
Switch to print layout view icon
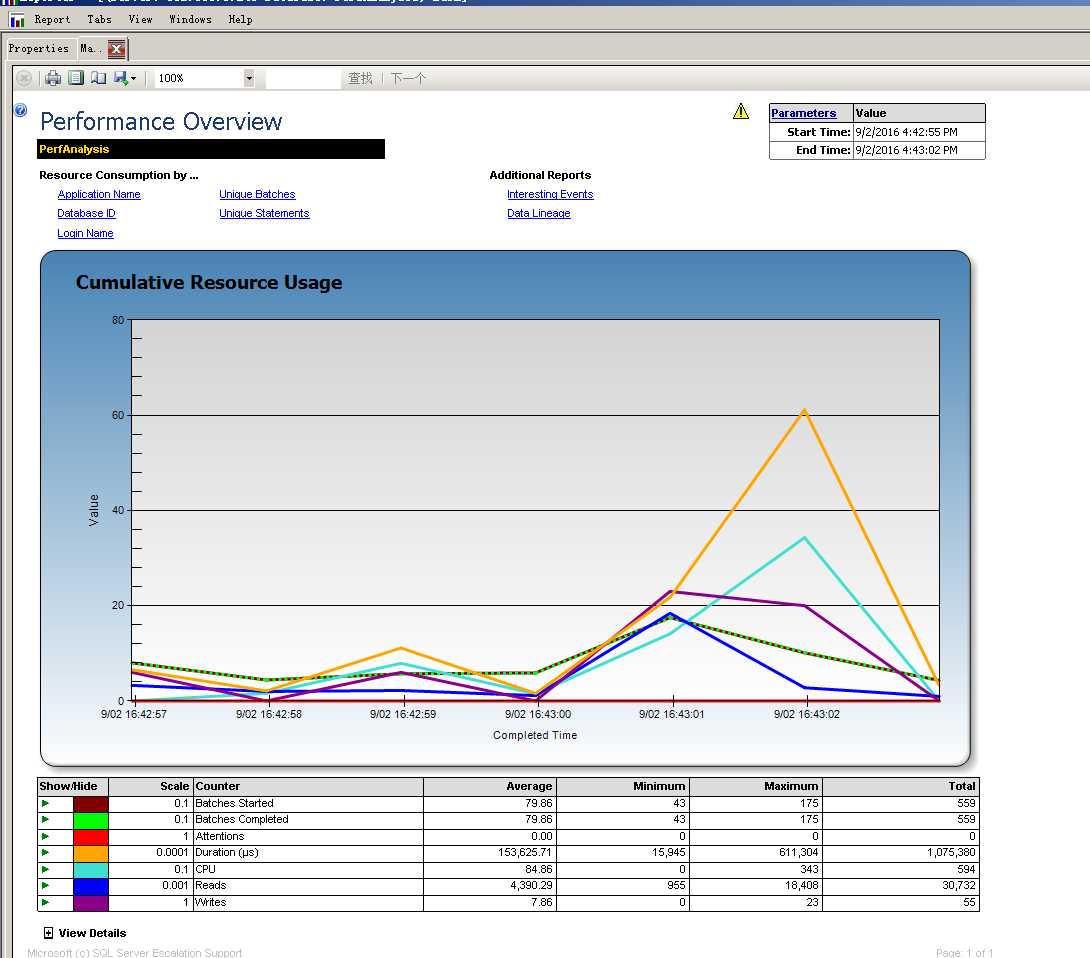76,78
